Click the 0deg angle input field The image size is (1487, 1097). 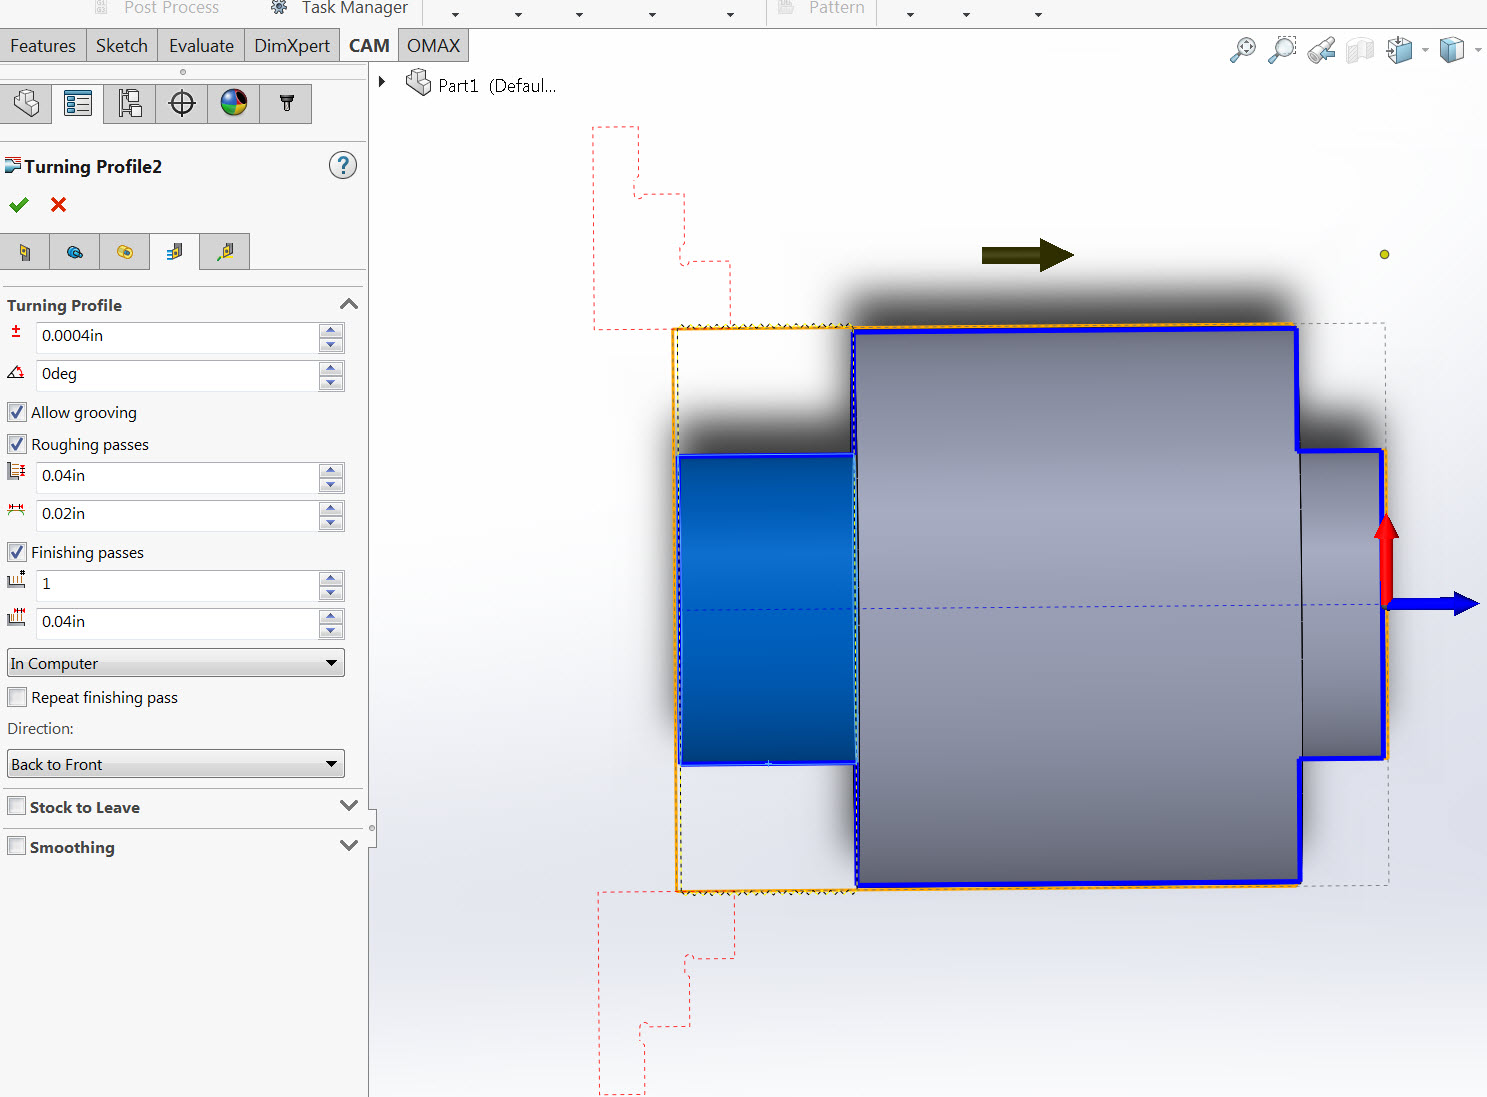click(177, 375)
